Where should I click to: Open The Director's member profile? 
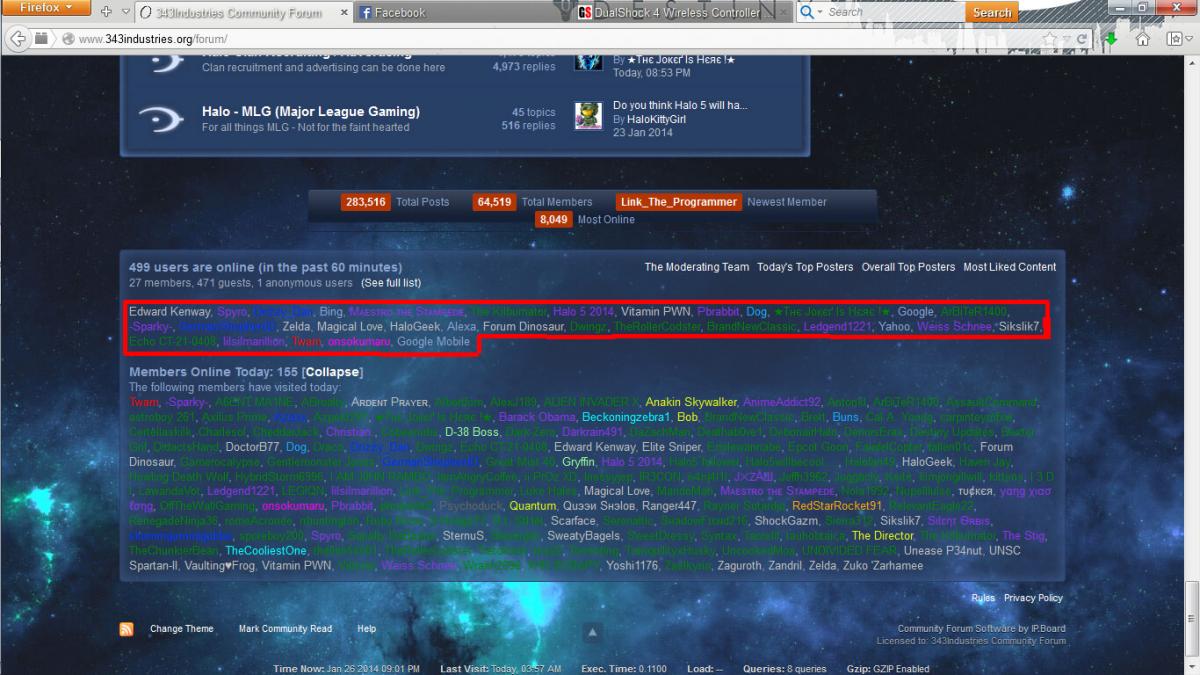tap(883, 536)
